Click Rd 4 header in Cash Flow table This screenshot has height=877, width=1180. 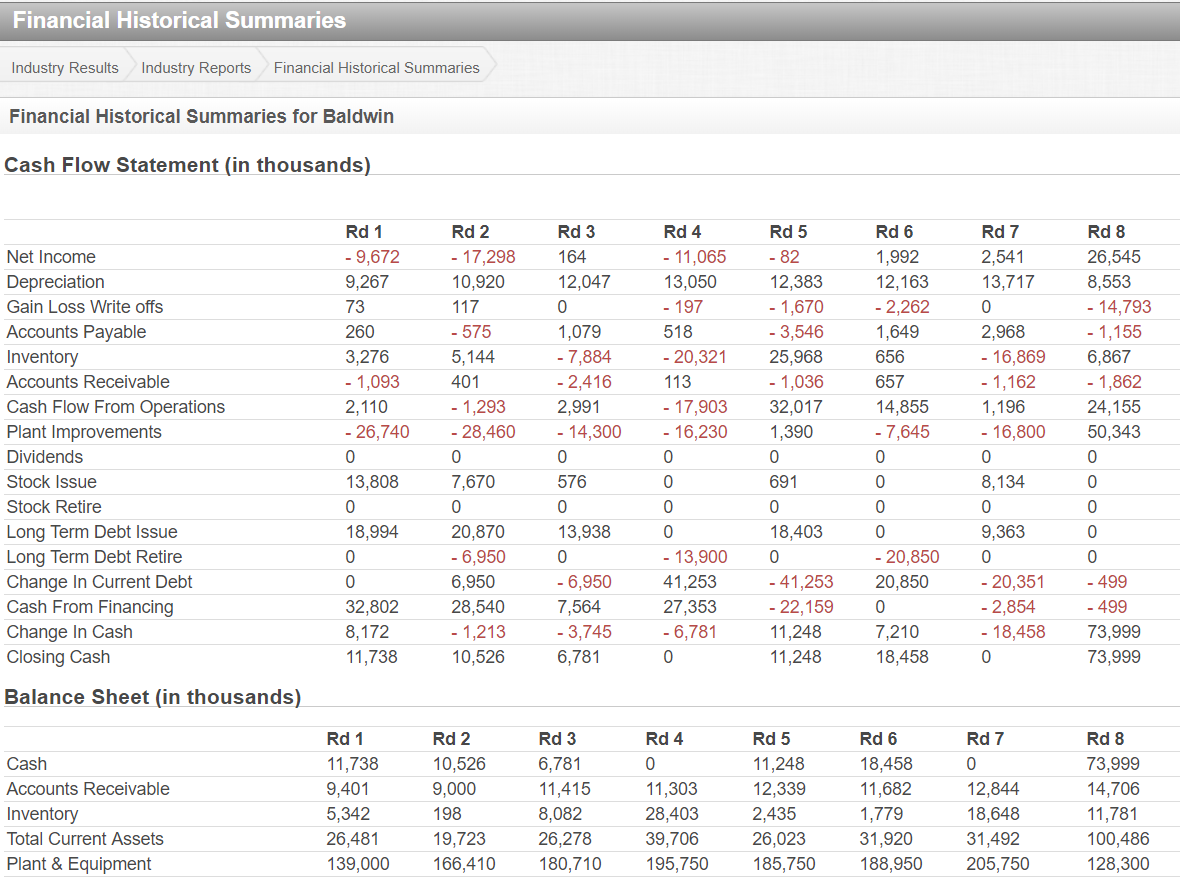682,232
